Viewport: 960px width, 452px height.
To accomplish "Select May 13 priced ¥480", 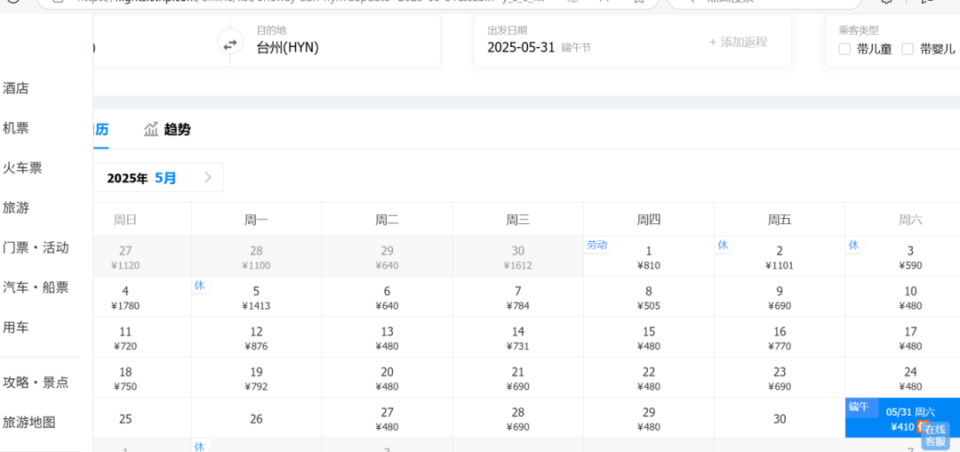I will coord(387,337).
